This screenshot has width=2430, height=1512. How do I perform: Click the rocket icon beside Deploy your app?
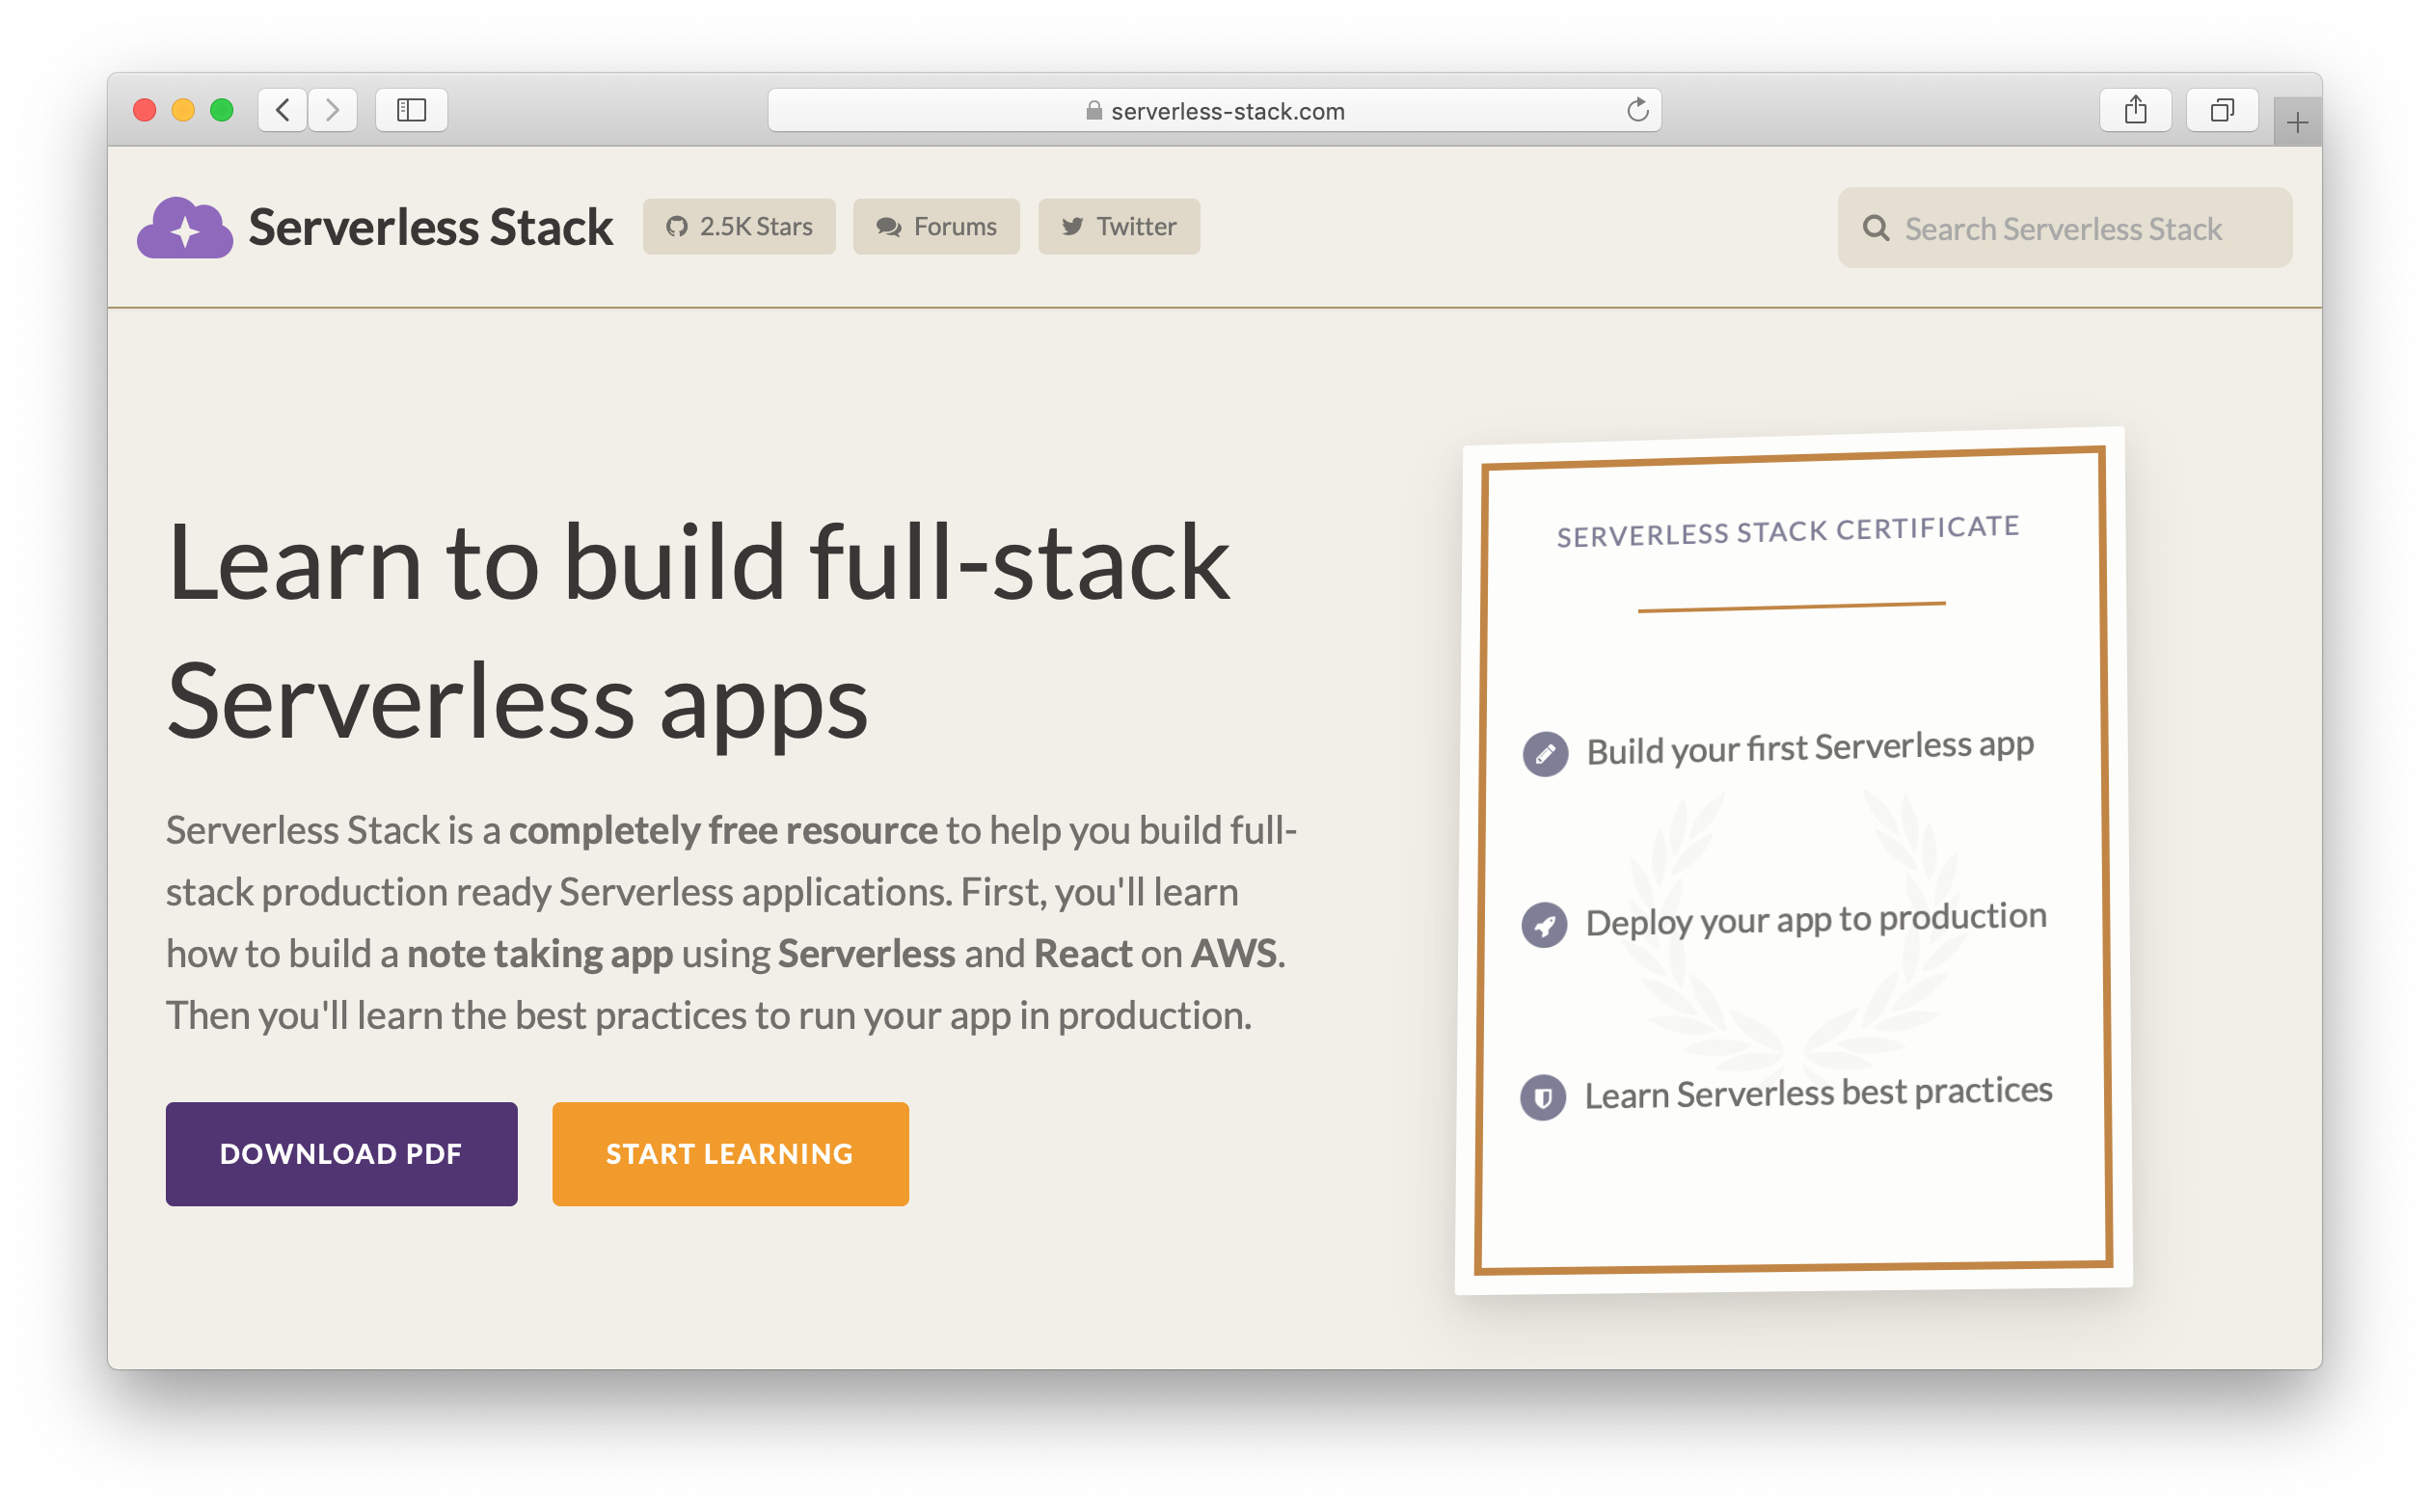(x=1544, y=925)
